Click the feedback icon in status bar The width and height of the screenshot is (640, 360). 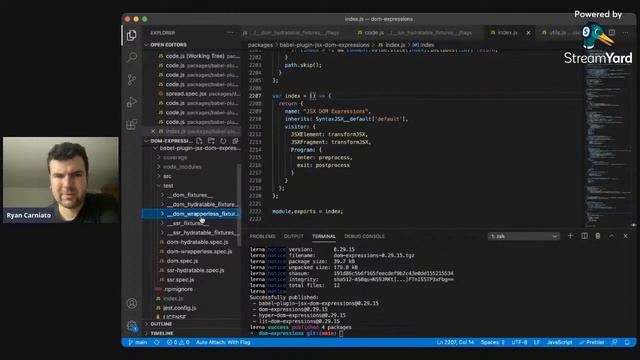pyautogui.click(x=614, y=342)
